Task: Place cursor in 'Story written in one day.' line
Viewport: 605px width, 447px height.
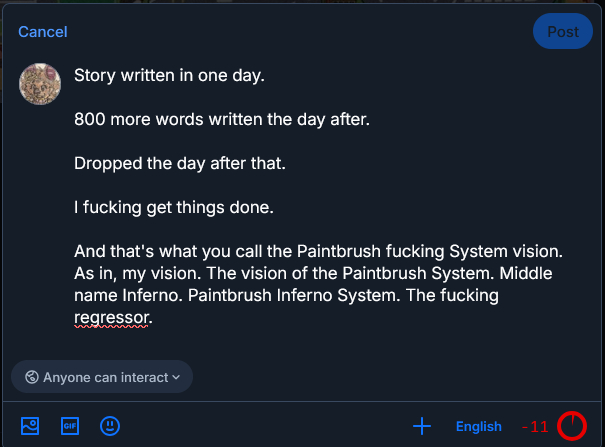Action: pos(169,76)
